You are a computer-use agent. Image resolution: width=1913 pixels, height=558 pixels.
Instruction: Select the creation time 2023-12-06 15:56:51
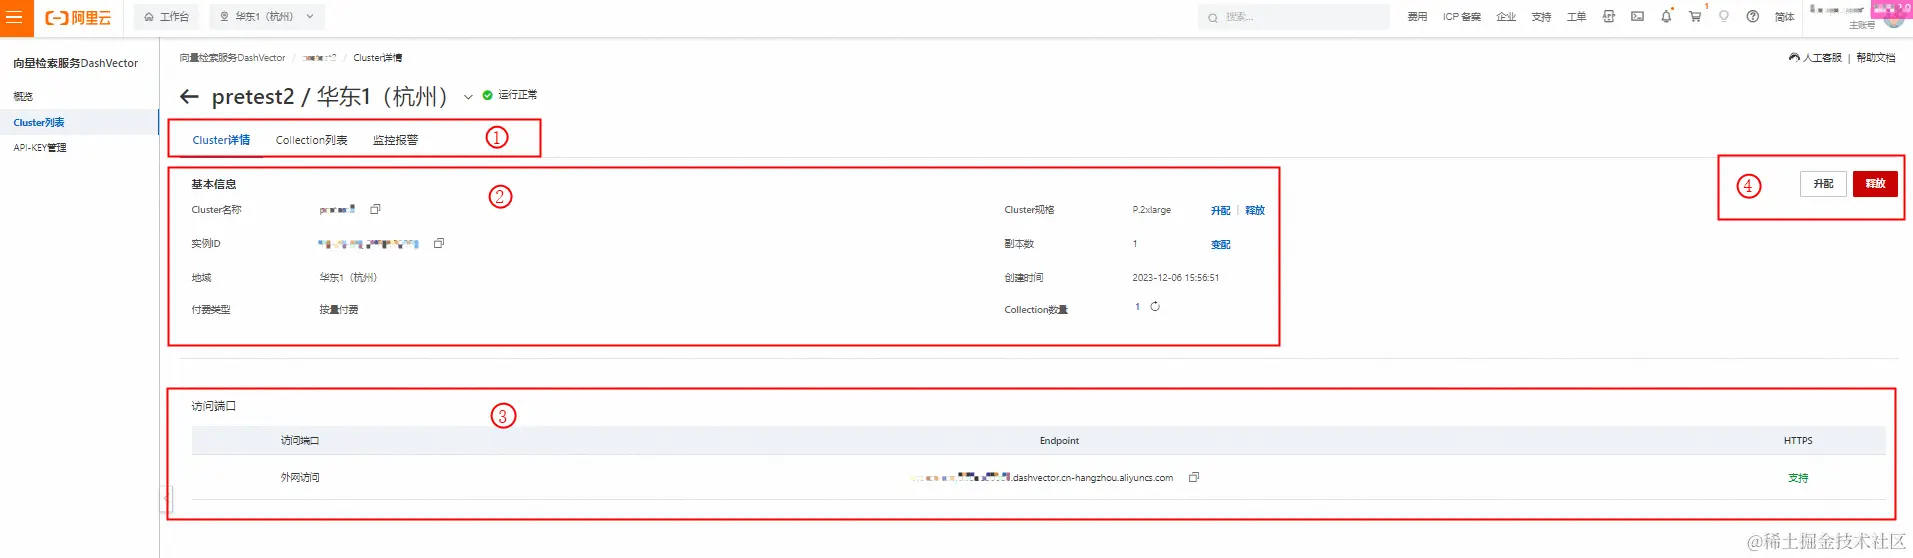click(x=1175, y=278)
